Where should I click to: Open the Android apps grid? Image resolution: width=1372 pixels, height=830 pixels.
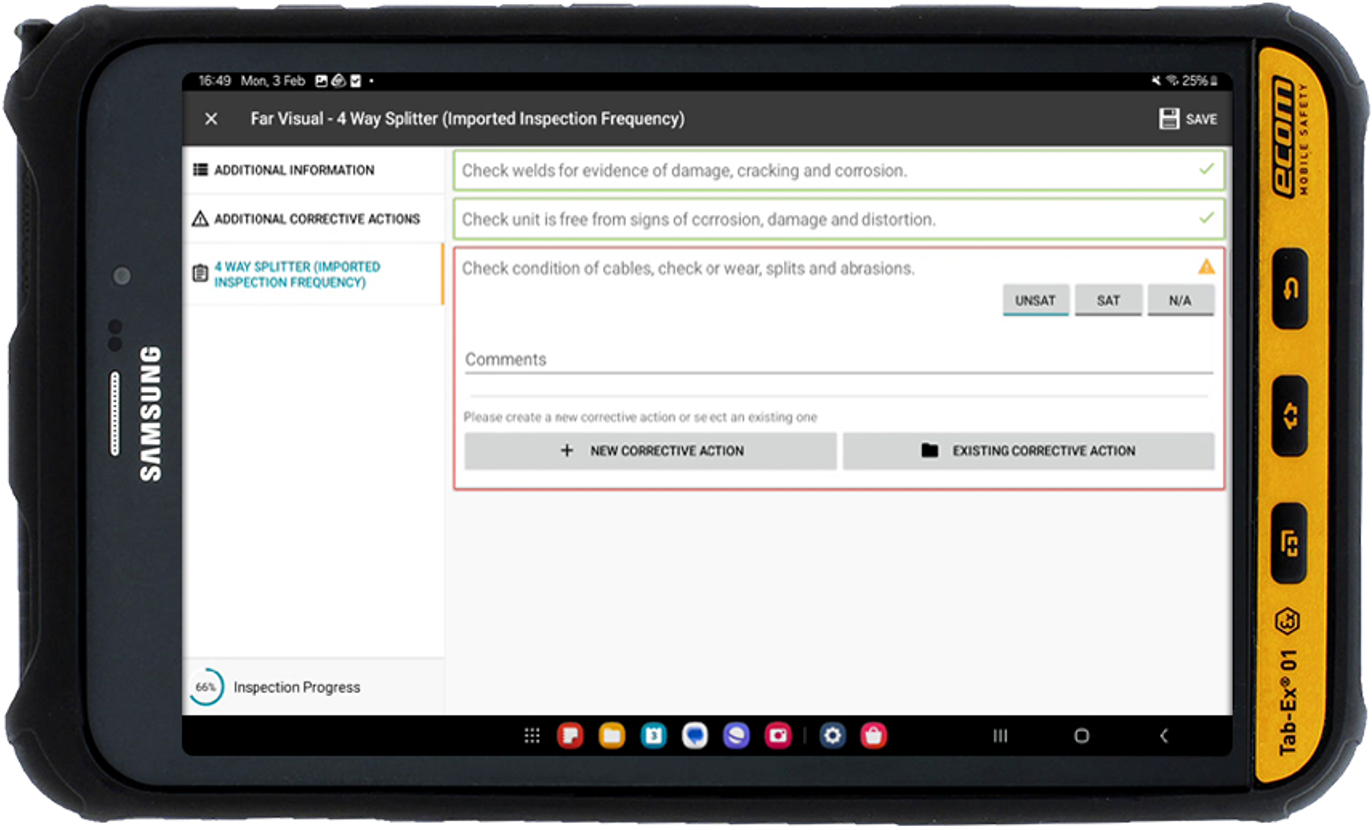click(x=532, y=736)
